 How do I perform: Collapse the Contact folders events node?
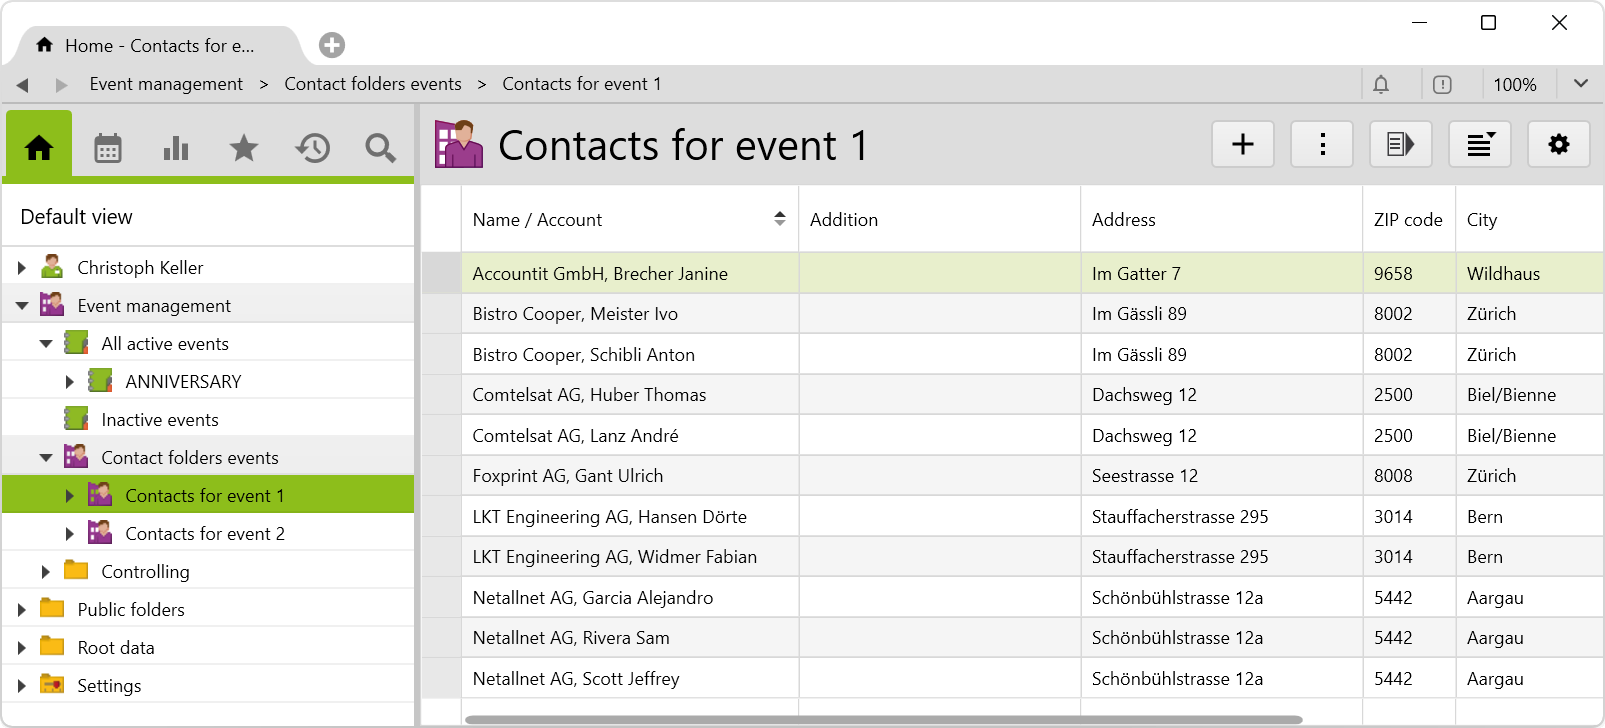click(x=46, y=458)
